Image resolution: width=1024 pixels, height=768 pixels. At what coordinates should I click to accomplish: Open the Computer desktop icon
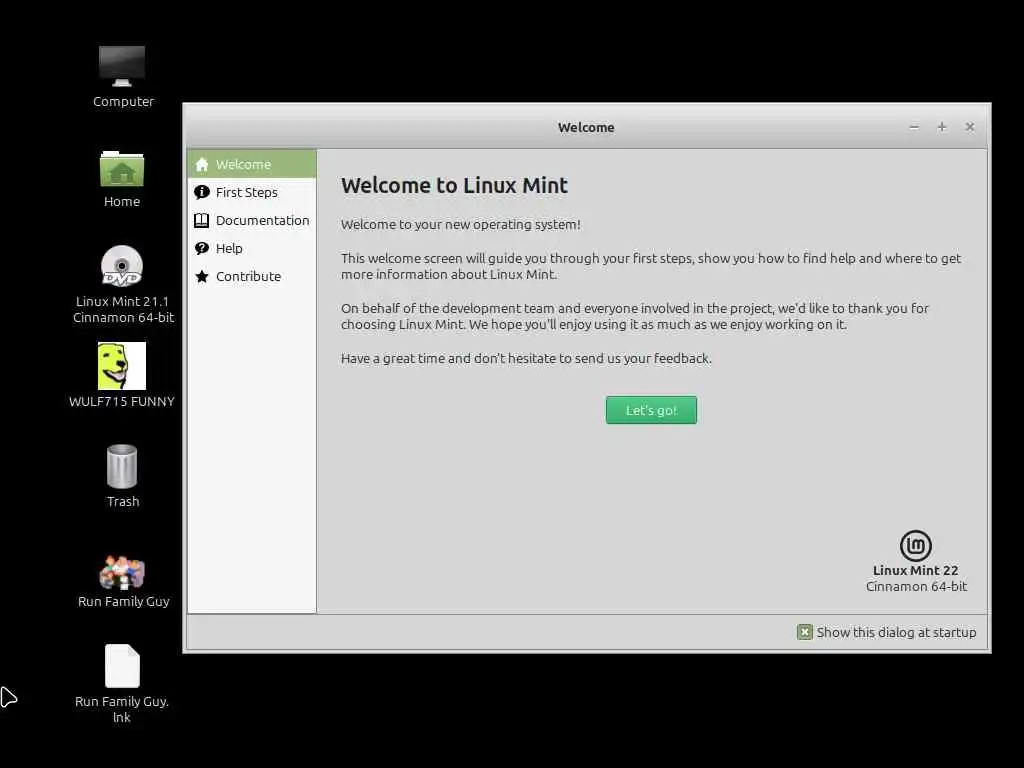[x=122, y=67]
